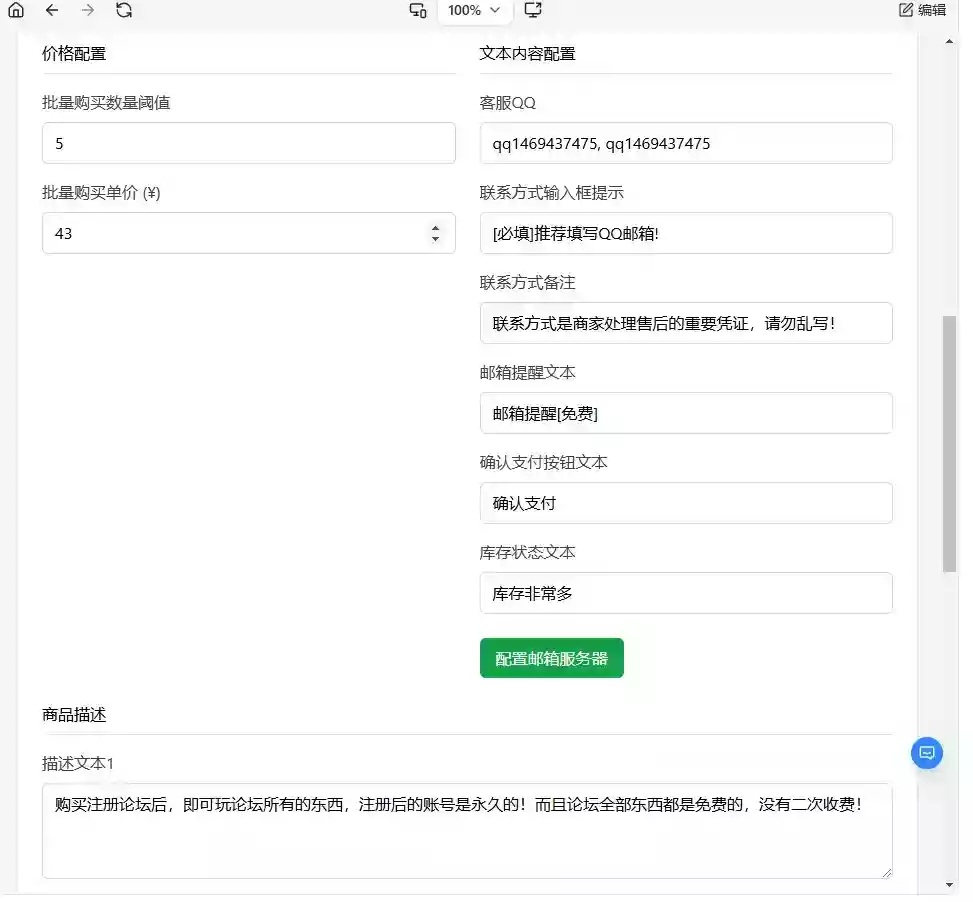
Task: Click the 编辑 button at top right
Action: (920, 9)
